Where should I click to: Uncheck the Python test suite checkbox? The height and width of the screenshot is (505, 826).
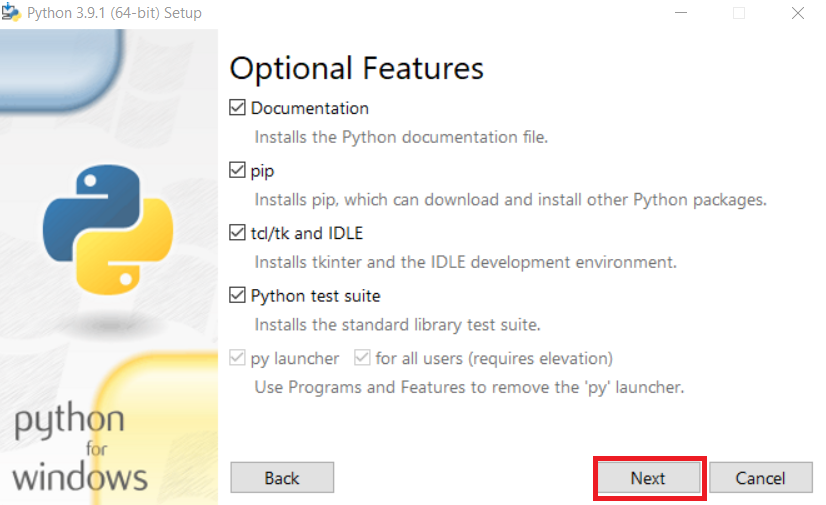[x=238, y=296]
